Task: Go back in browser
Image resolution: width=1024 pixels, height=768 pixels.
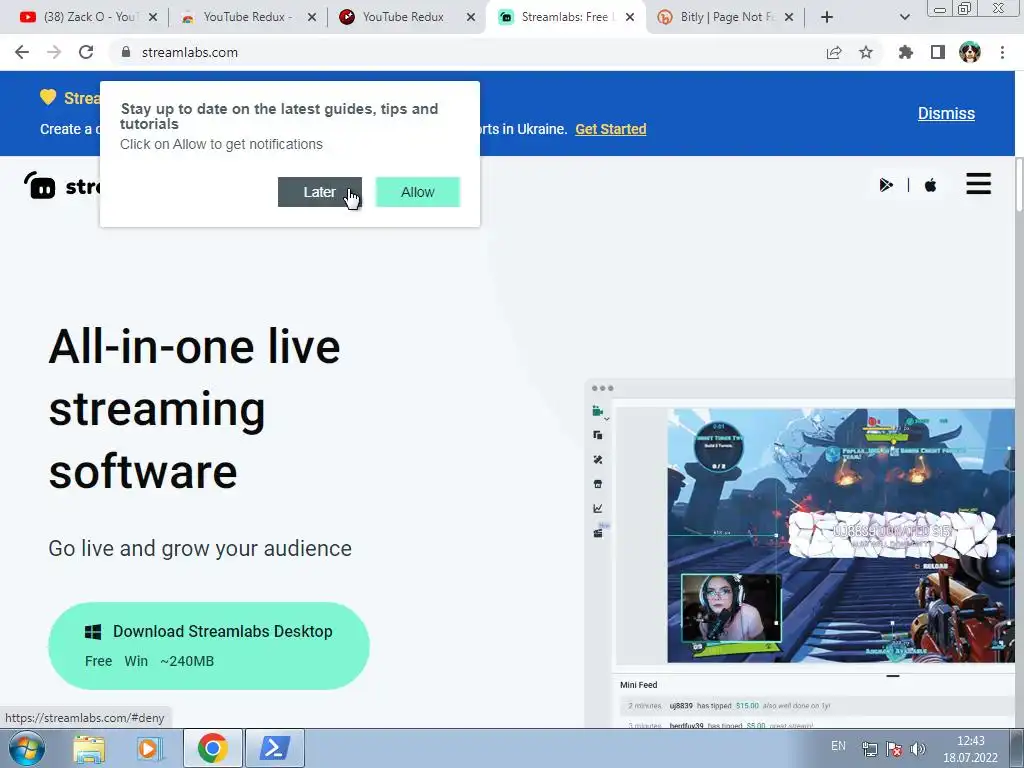Action: point(22,52)
